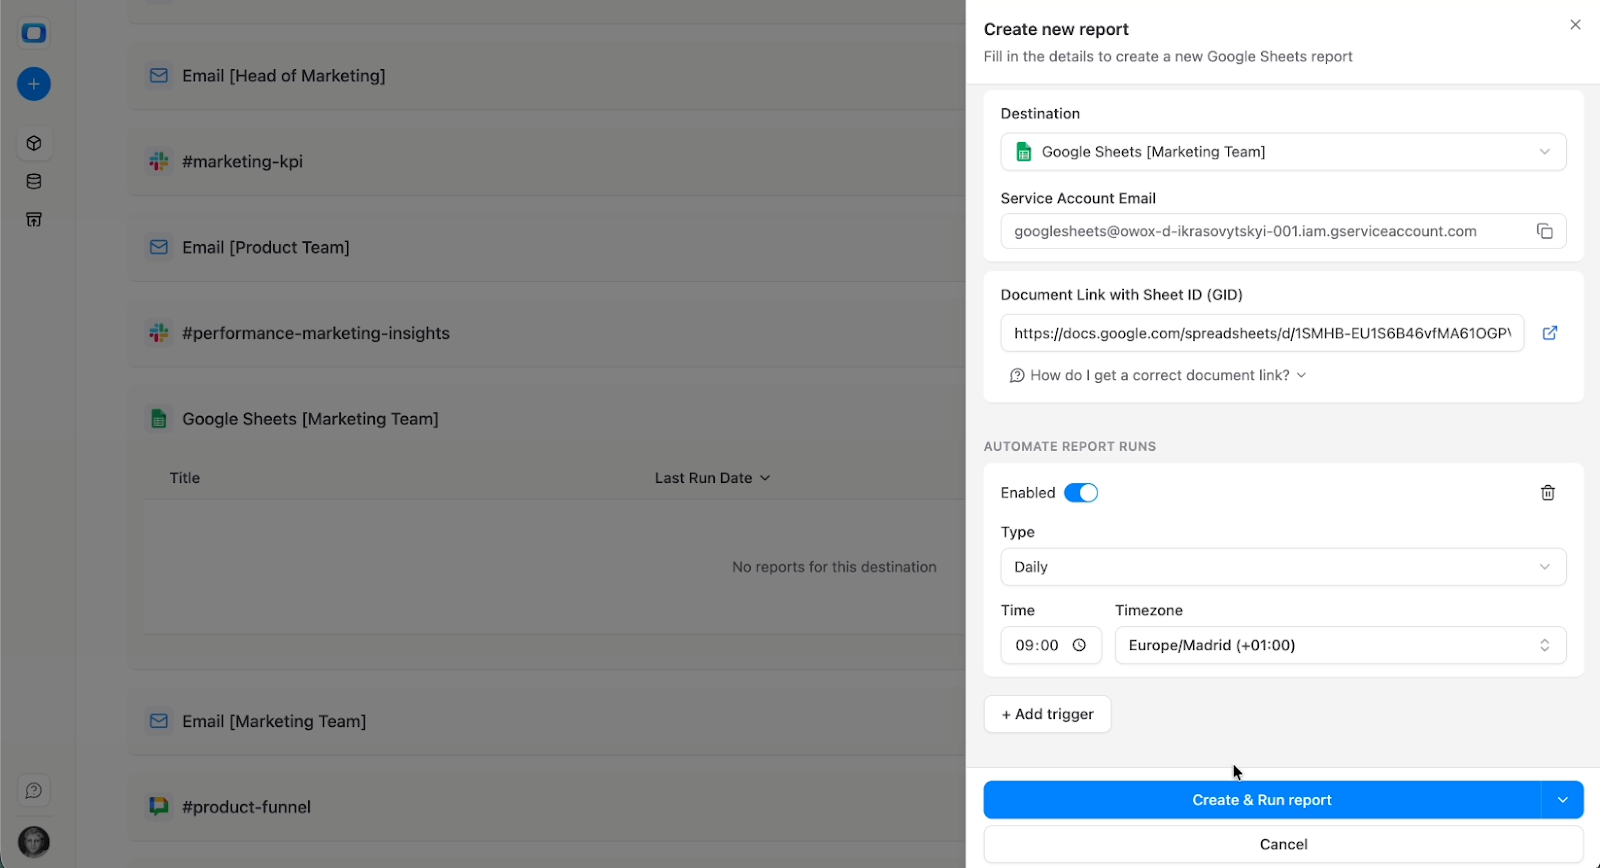
Task: Open the Destination dropdown
Action: (1283, 152)
